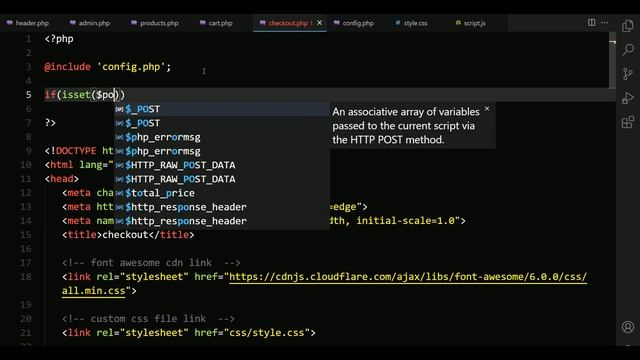Click the href="css/style.css" link line
640x360 pixels.
[189, 333]
